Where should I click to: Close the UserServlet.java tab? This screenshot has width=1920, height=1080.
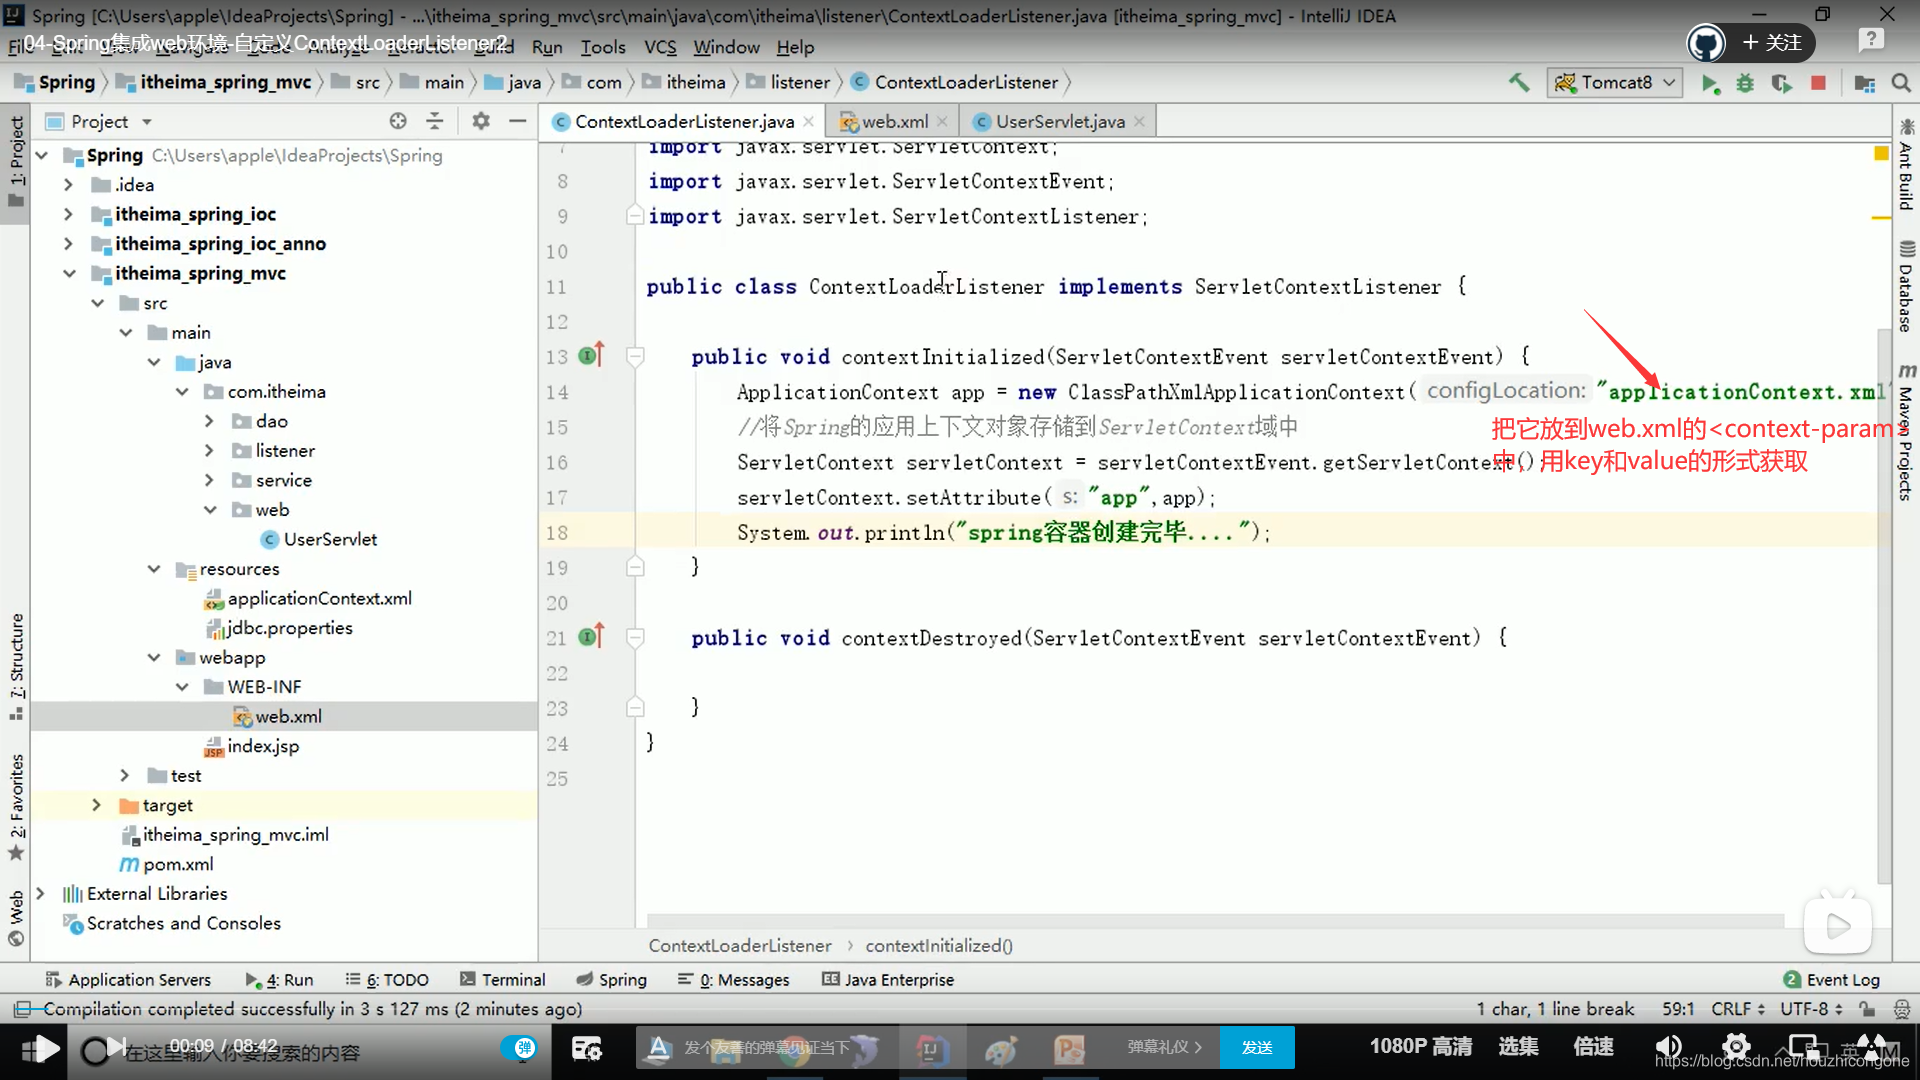pyautogui.click(x=1139, y=121)
